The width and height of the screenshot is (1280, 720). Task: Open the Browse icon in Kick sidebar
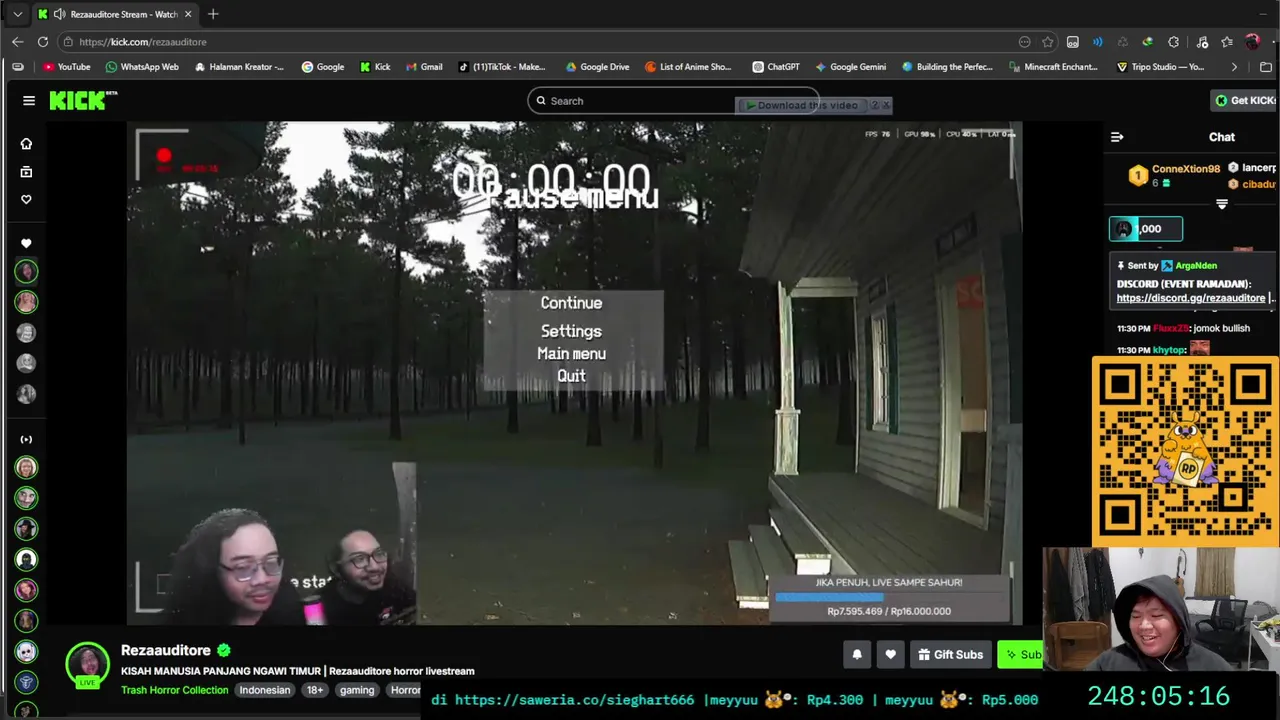click(26, 172)
